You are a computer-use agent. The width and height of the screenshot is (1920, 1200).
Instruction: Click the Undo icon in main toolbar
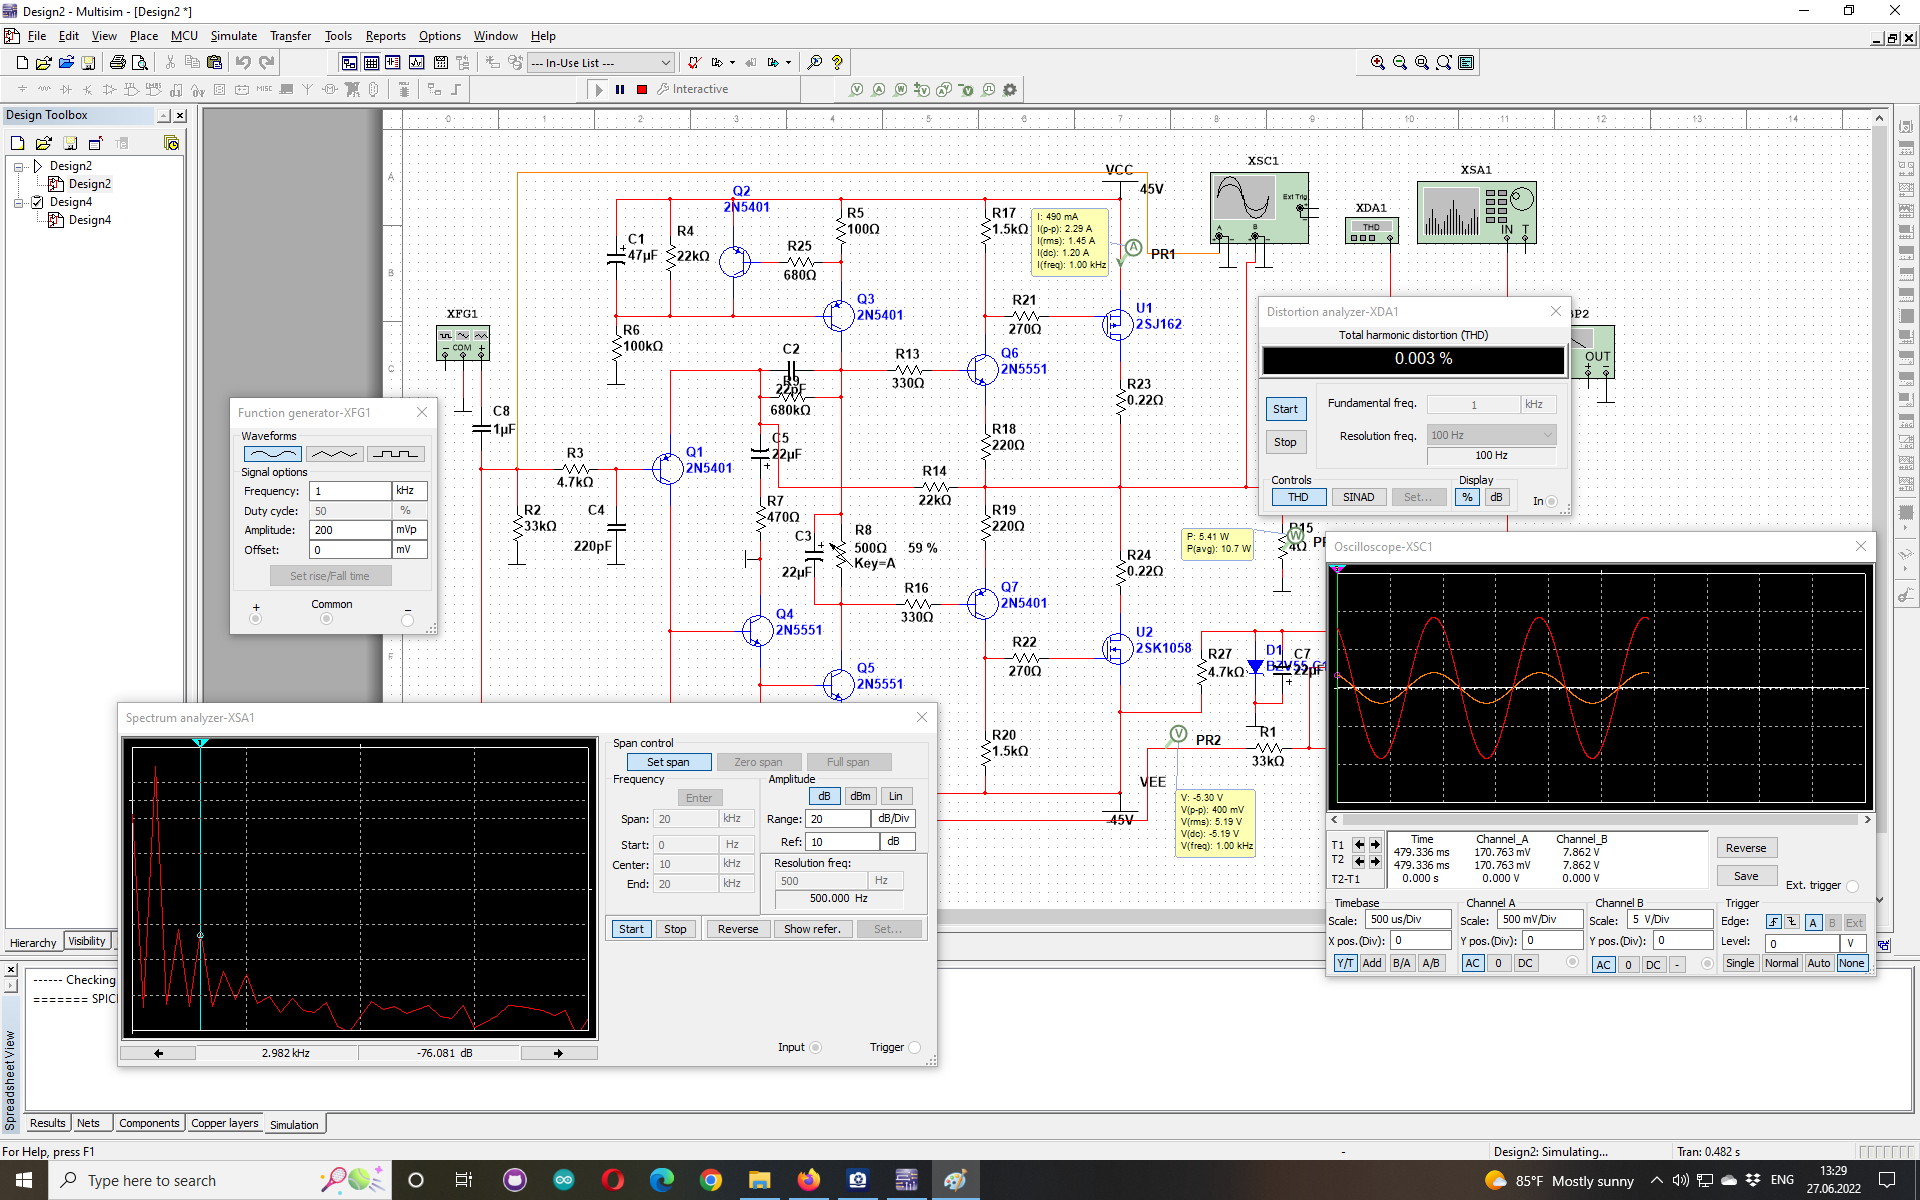pos(243,62)
